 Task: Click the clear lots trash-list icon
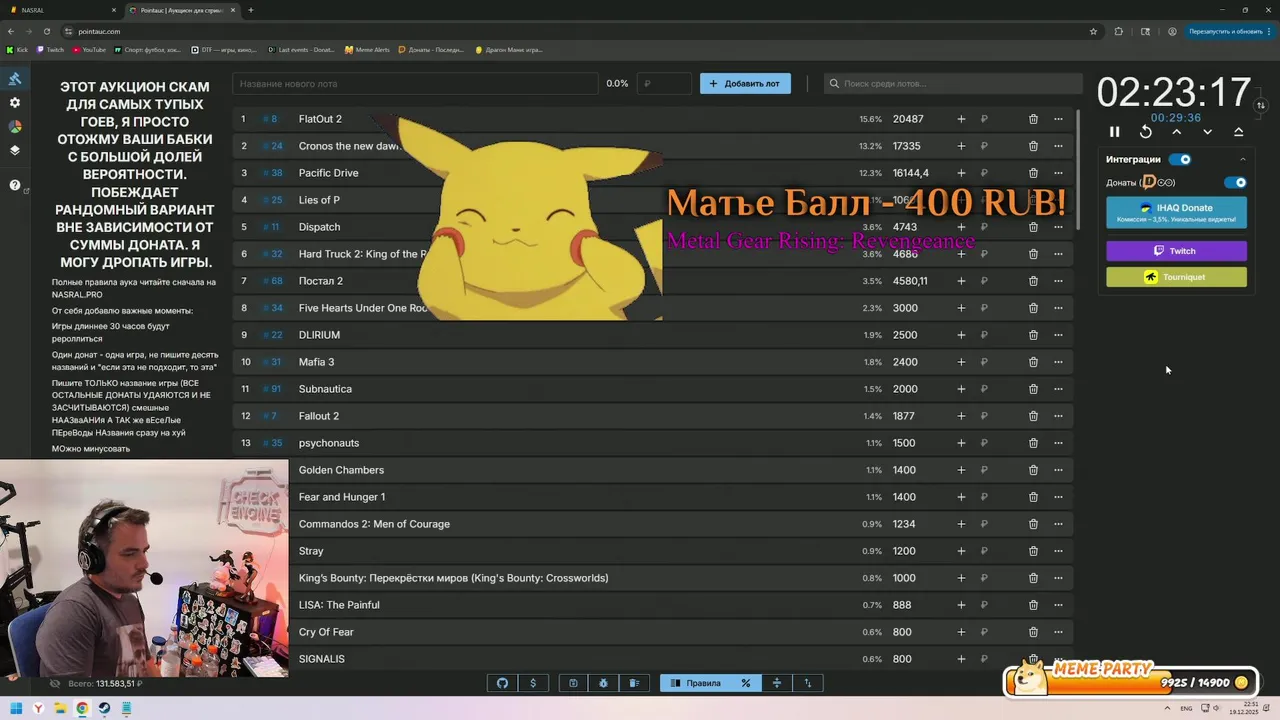(634, 683)
